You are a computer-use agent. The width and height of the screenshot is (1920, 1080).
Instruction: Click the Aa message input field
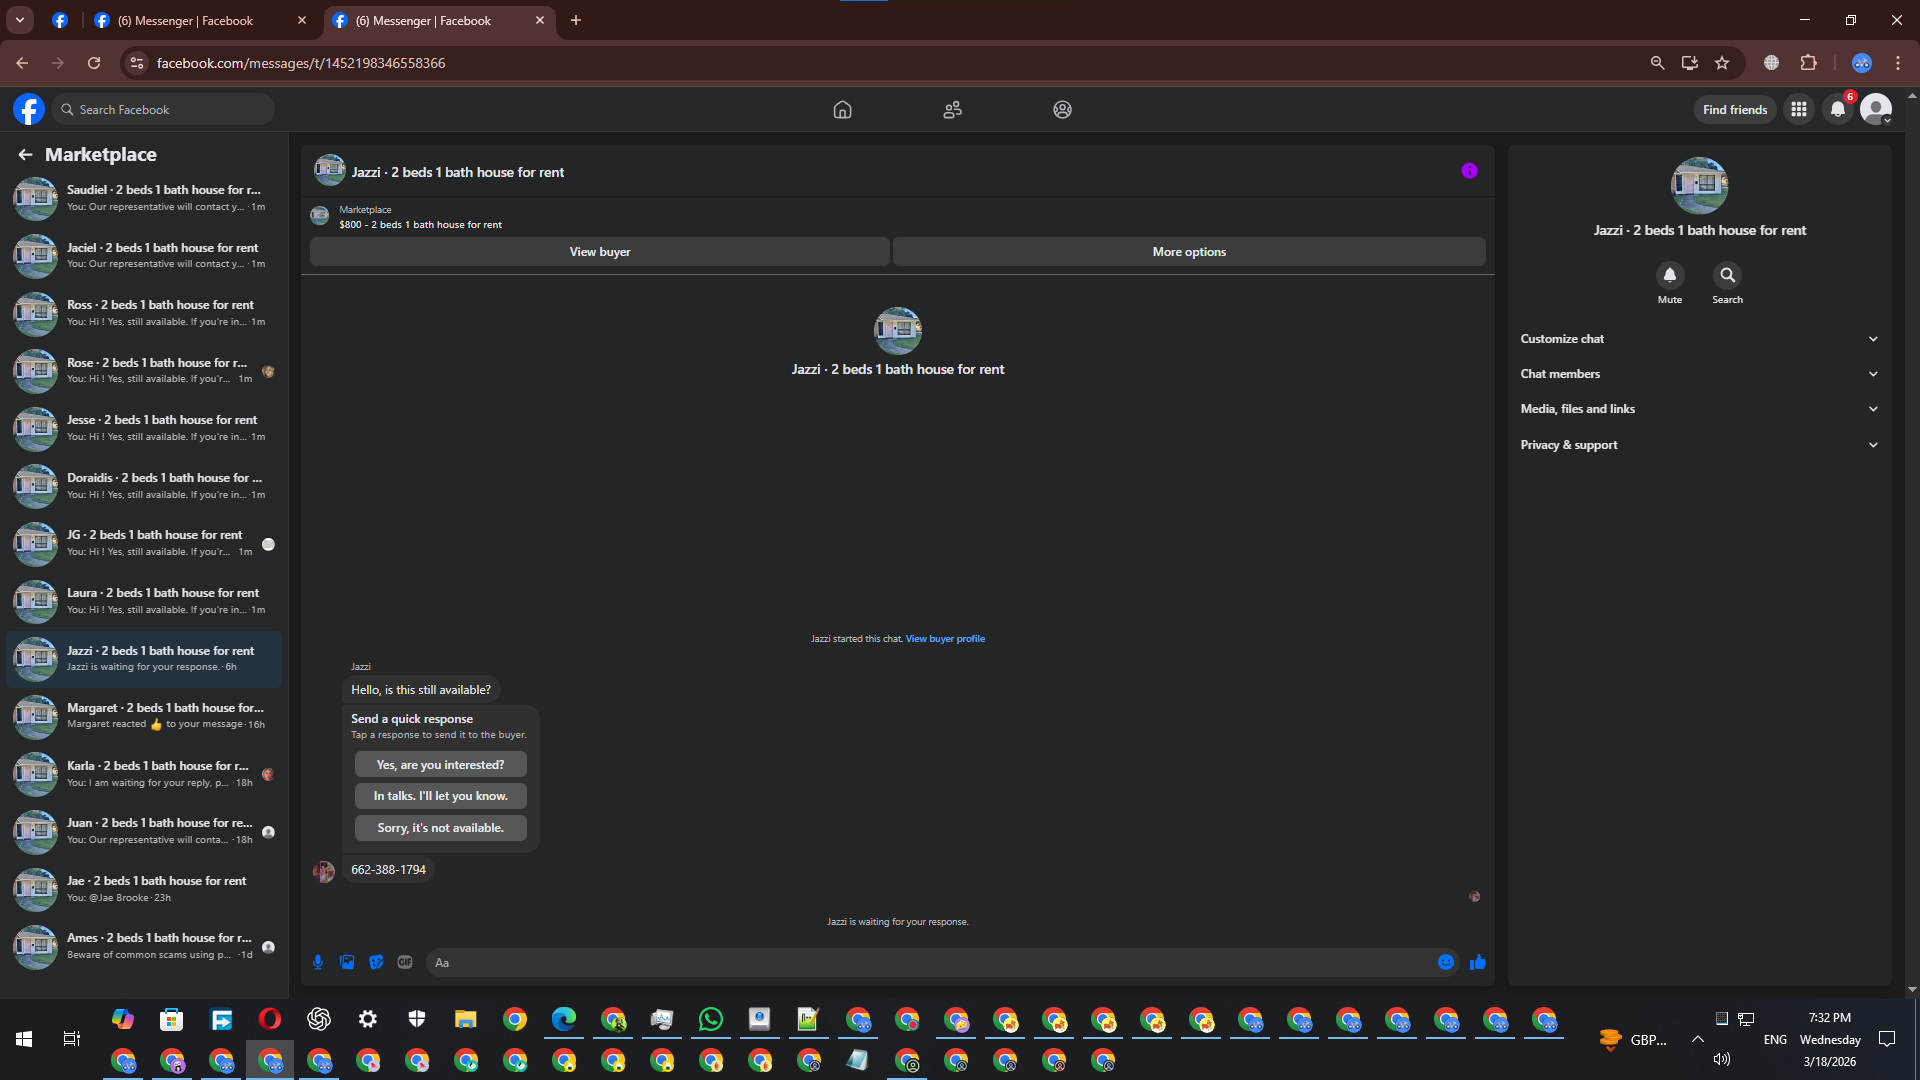pos(930,962)
